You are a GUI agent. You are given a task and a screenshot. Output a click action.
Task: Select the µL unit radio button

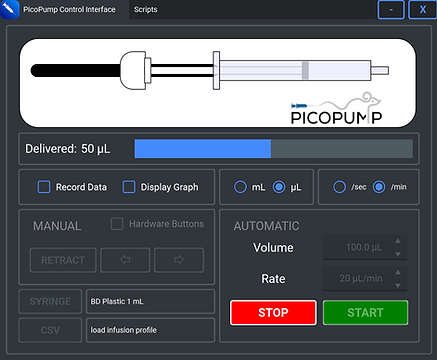[279, 187]
